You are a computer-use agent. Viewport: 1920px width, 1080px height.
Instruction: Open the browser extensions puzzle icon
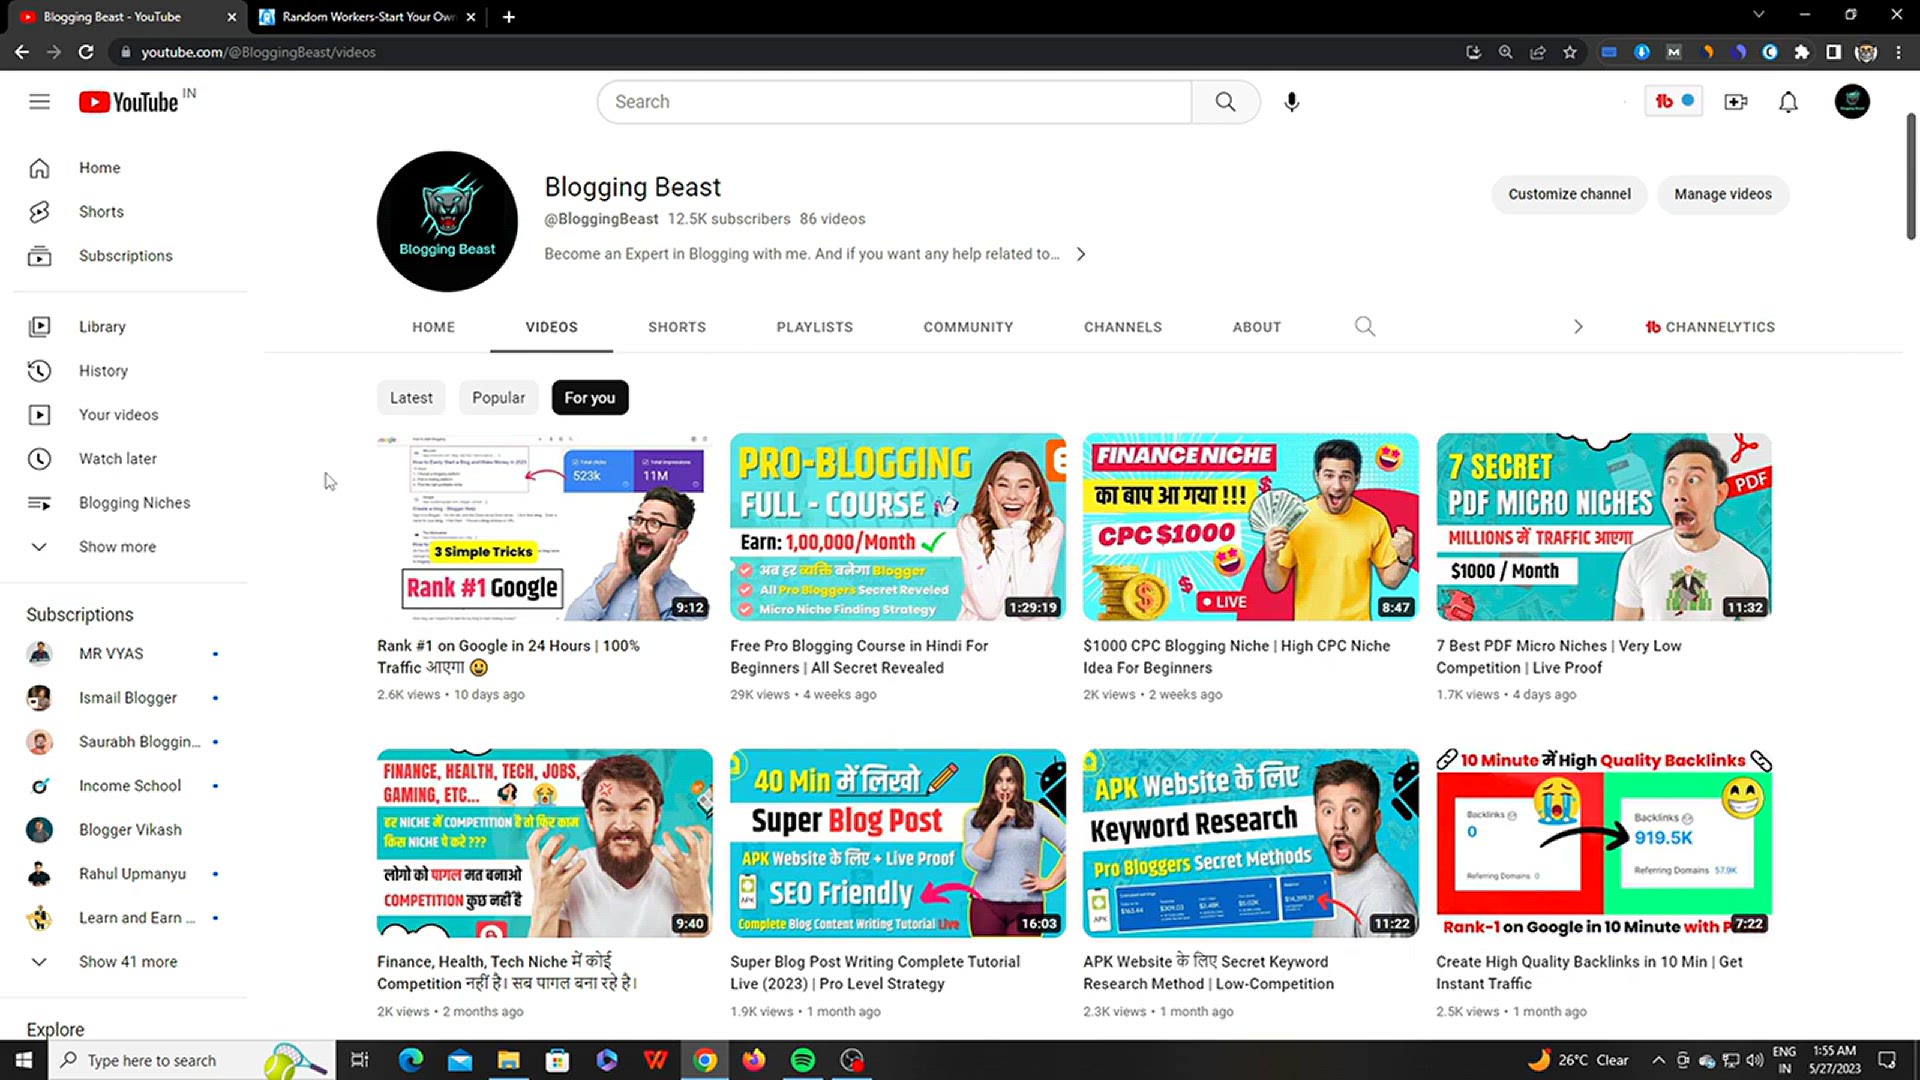tap(1802, 52)
